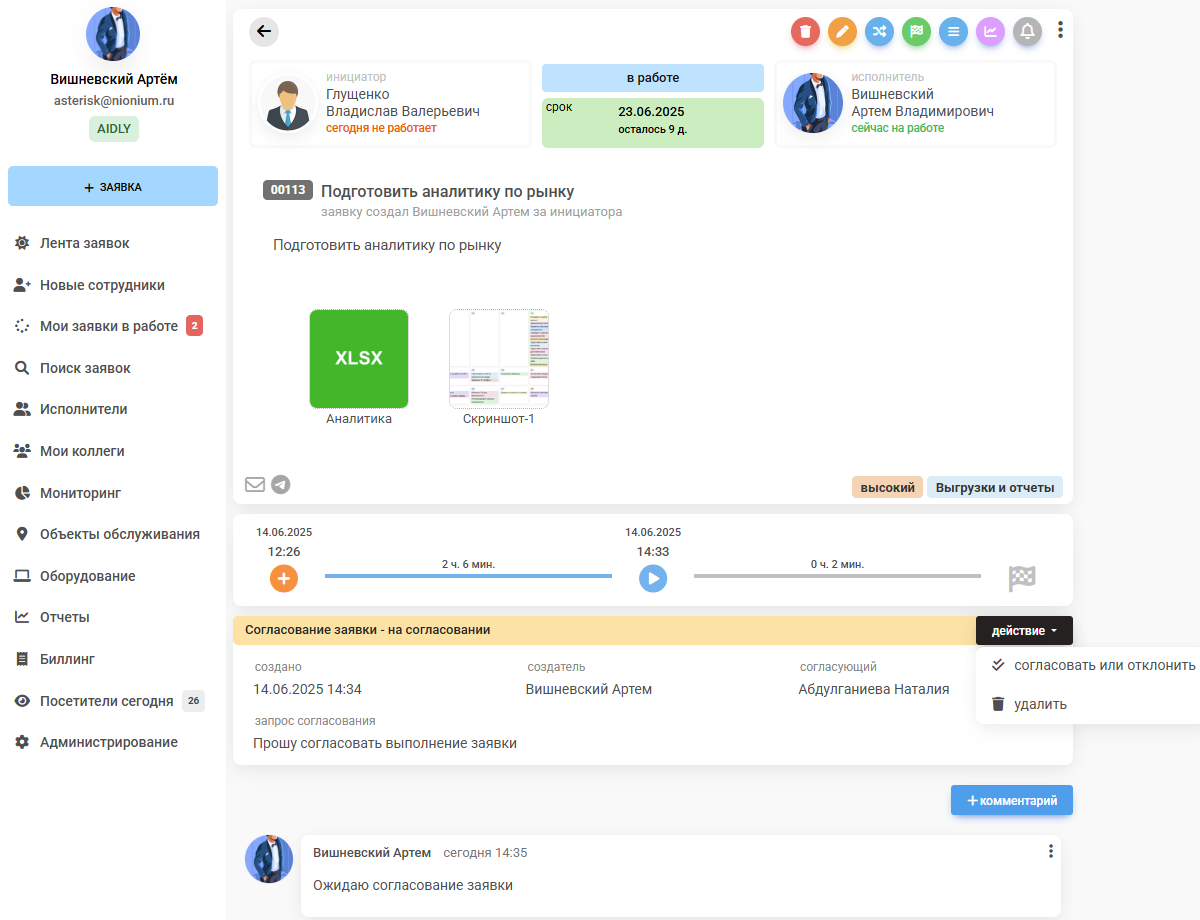Click Прошу согласовать выполнение заявки text
Screen dimensions: 1200x920
coord(385,743)
